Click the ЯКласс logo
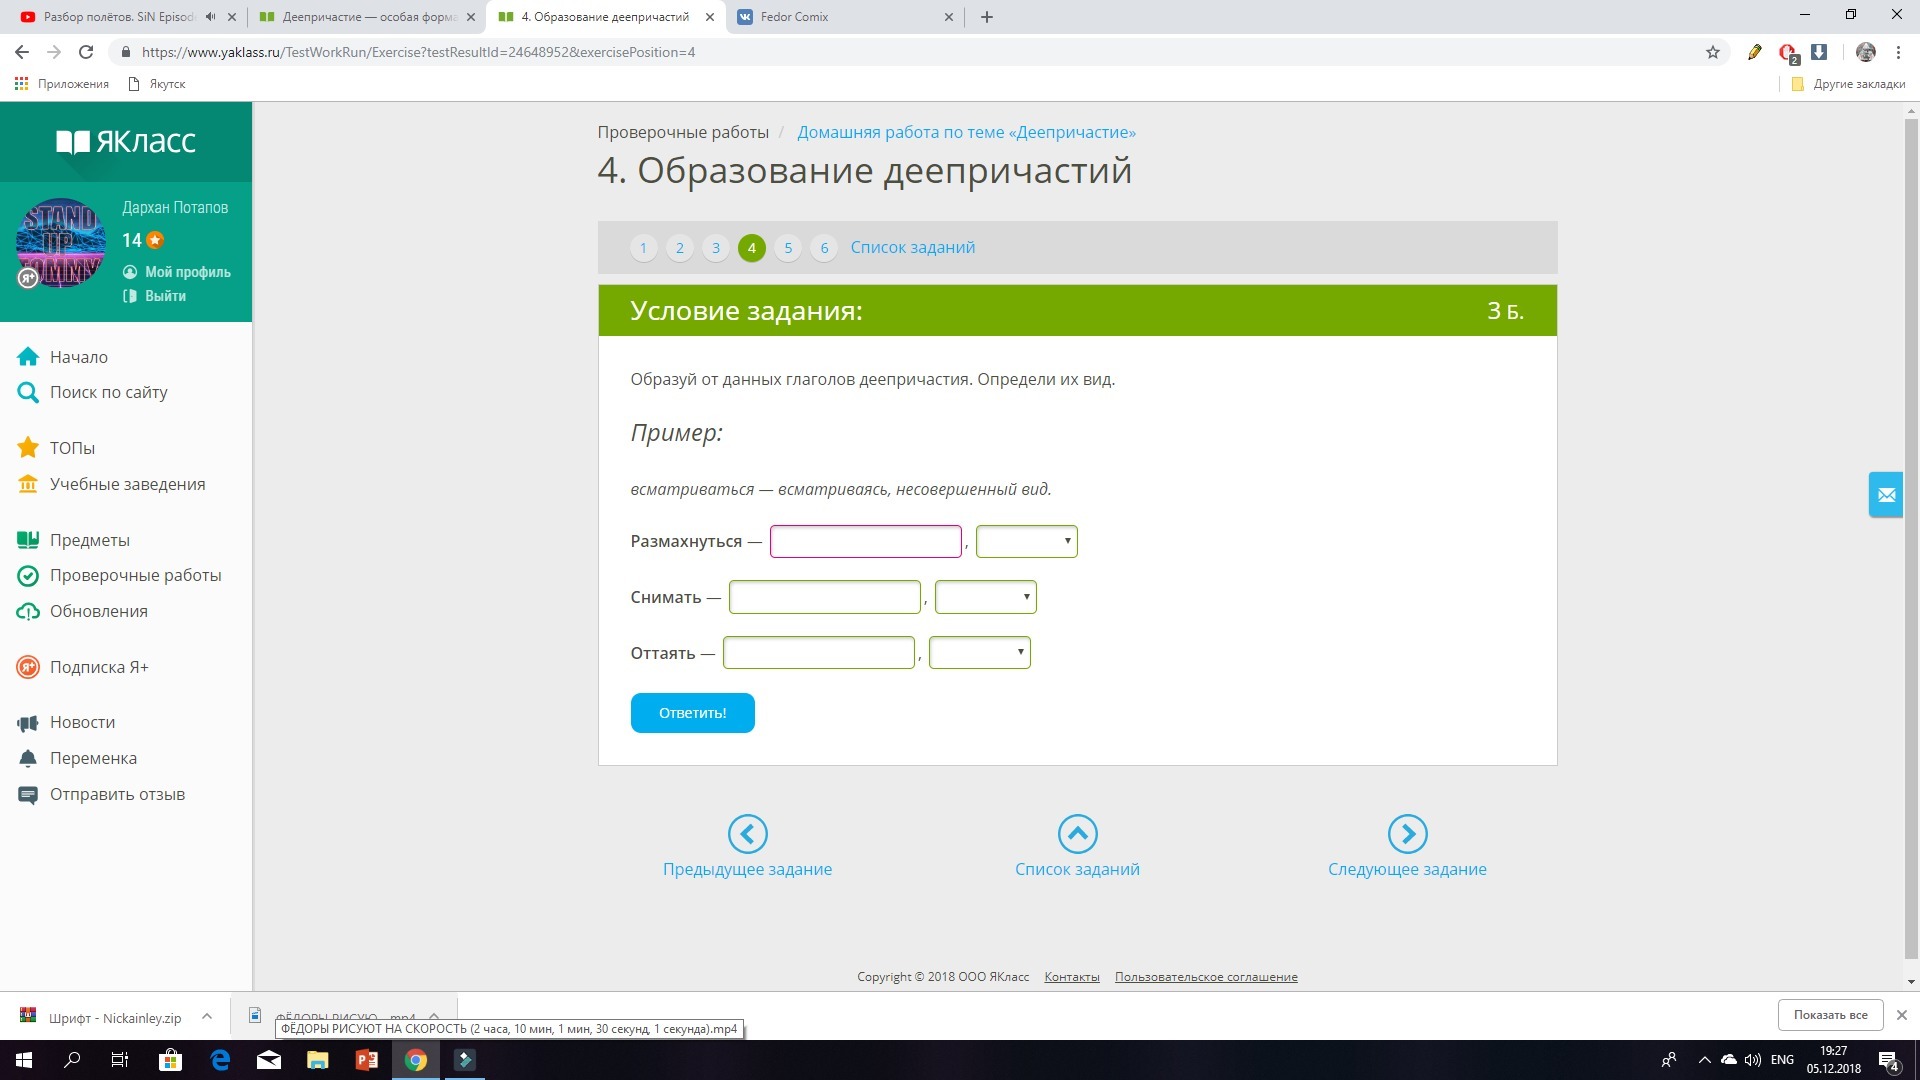Image resolution: width=1920 pixels, height=1080 pixels. [126, 141]
